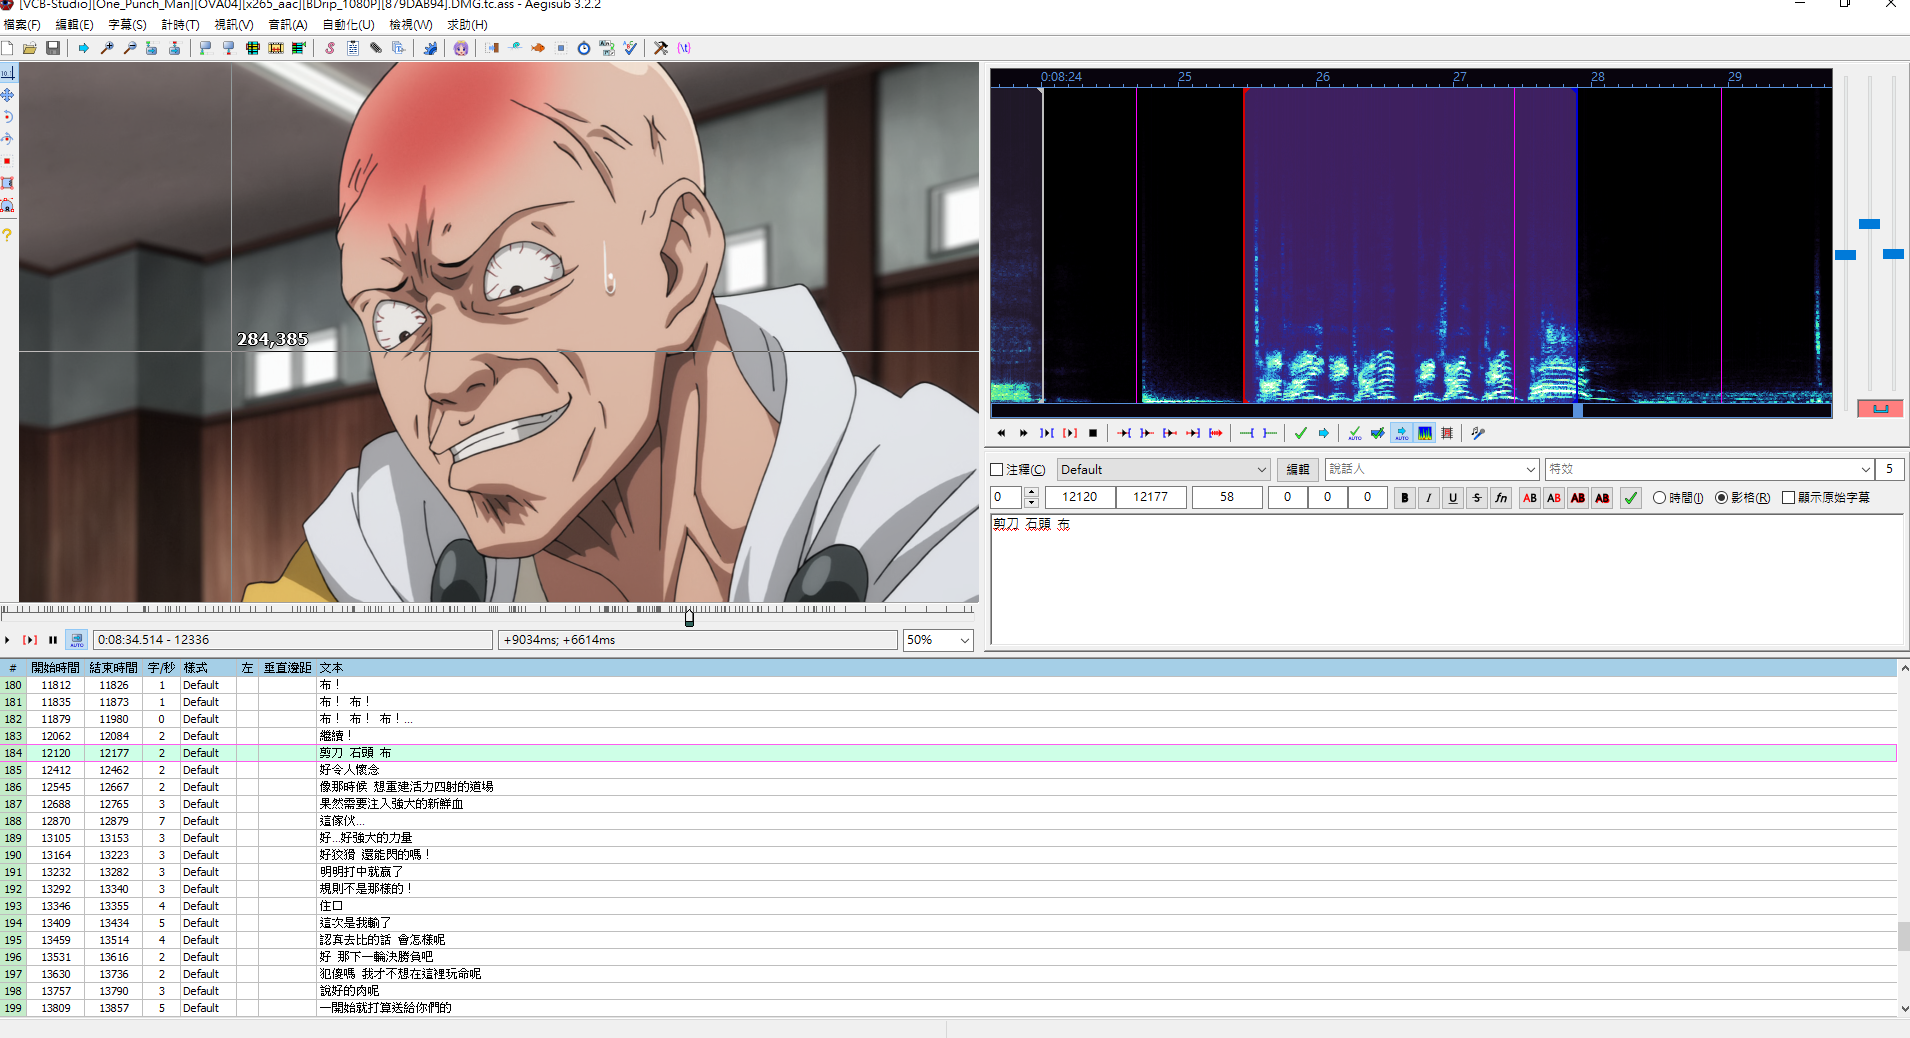1910x1038 pixels.
Task: Open the 編輯 Edit menu
Action: (x=74, y=25)
